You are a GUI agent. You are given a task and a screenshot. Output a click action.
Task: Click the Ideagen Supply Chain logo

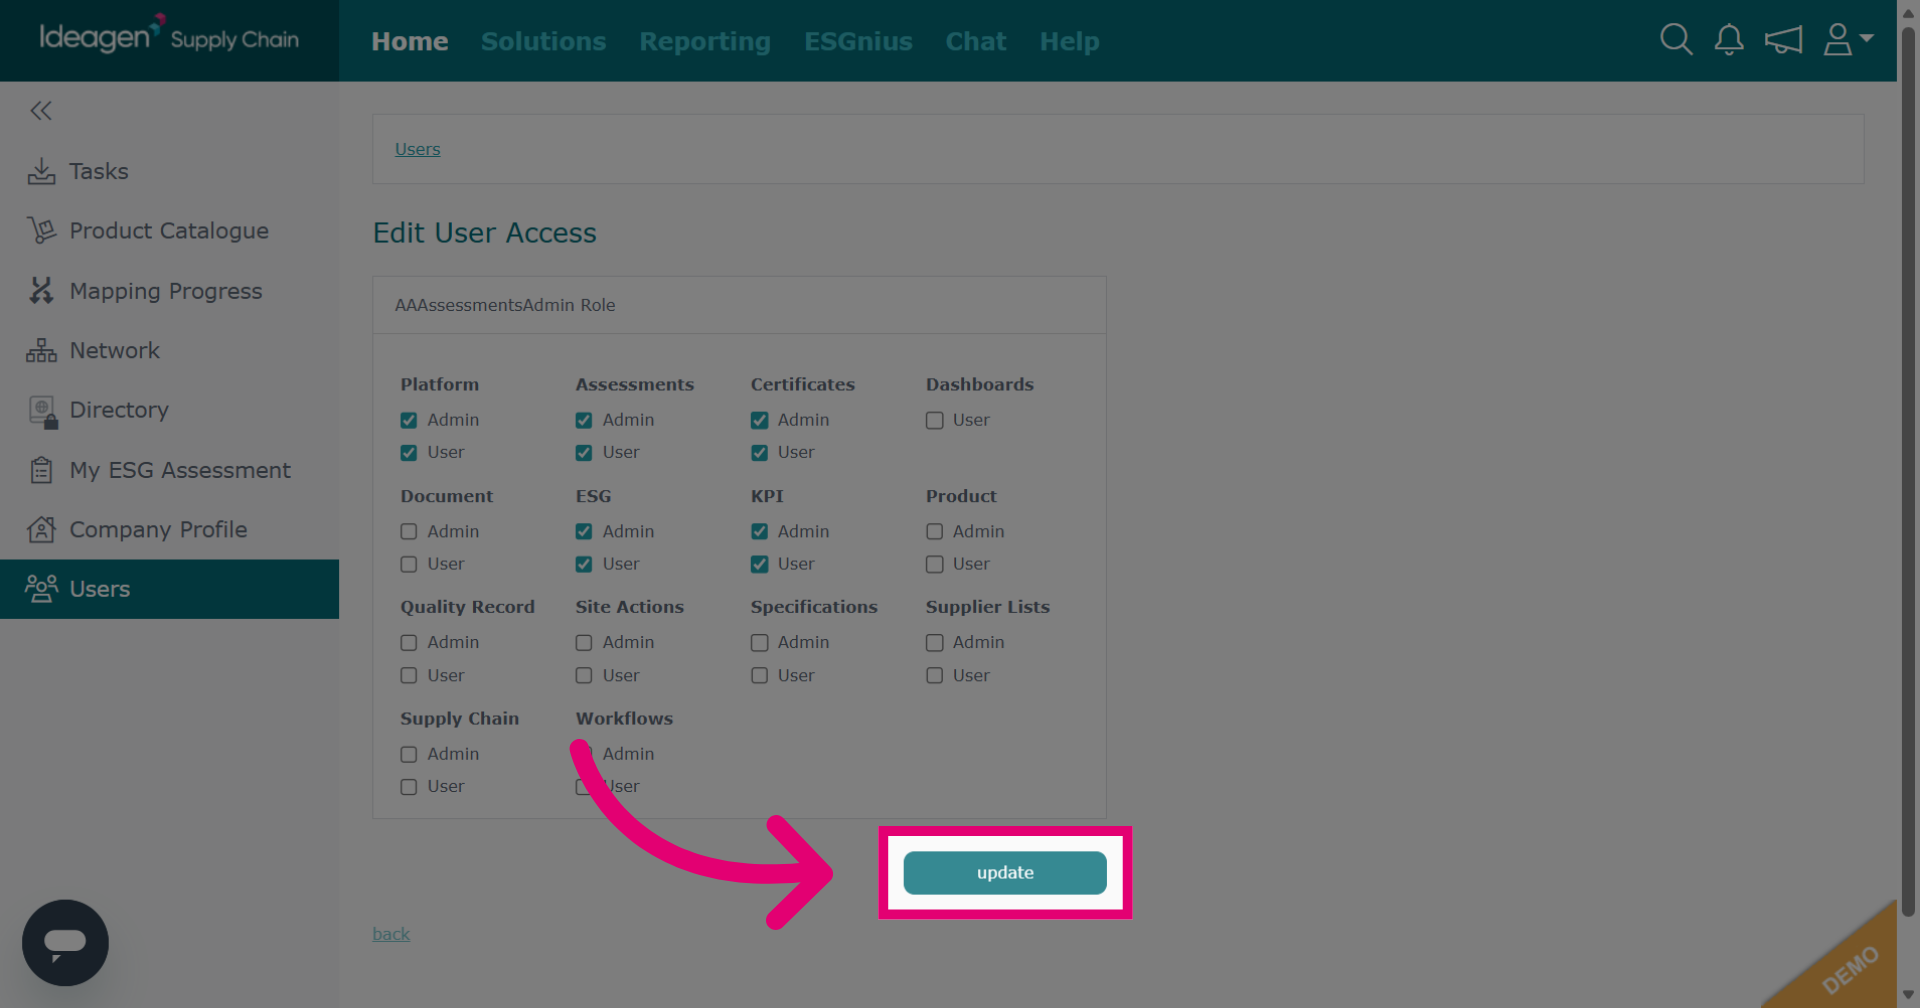coord(169,37)
